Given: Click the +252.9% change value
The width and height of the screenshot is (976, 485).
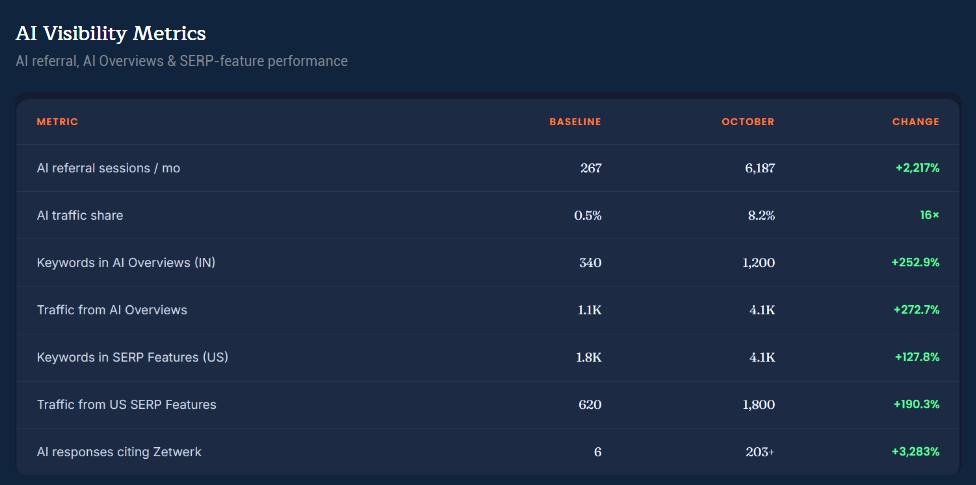Looking at the screenshot, I should (915, 263).
